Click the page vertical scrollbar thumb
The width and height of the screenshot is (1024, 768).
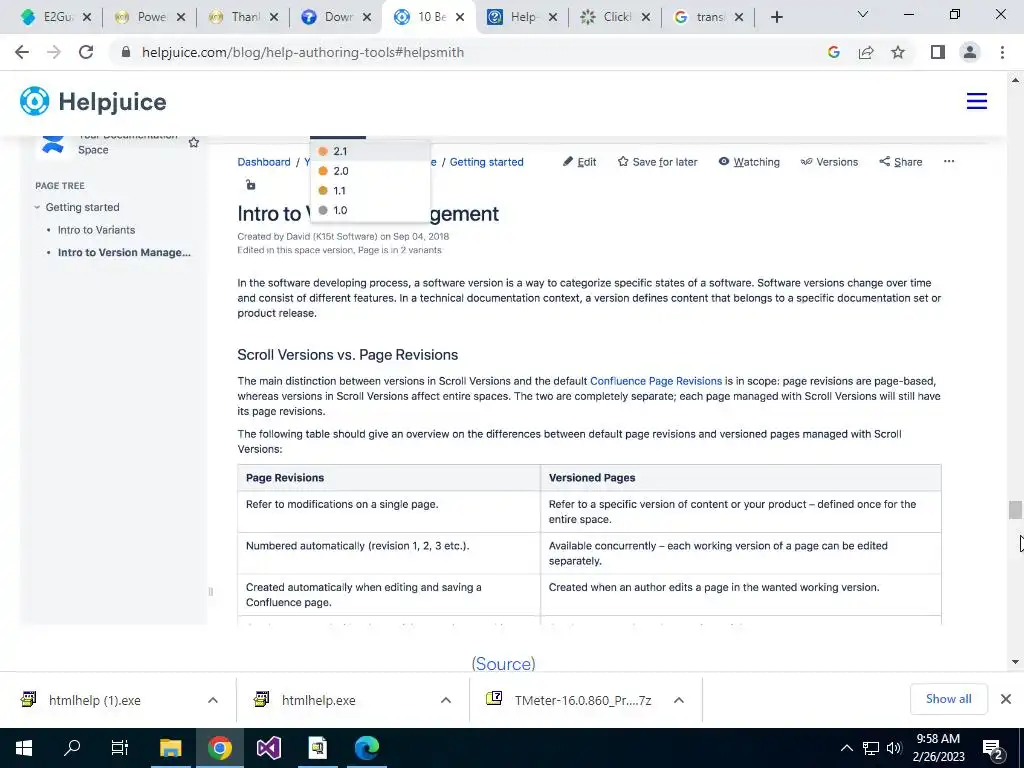click(x=1015, y=510)
